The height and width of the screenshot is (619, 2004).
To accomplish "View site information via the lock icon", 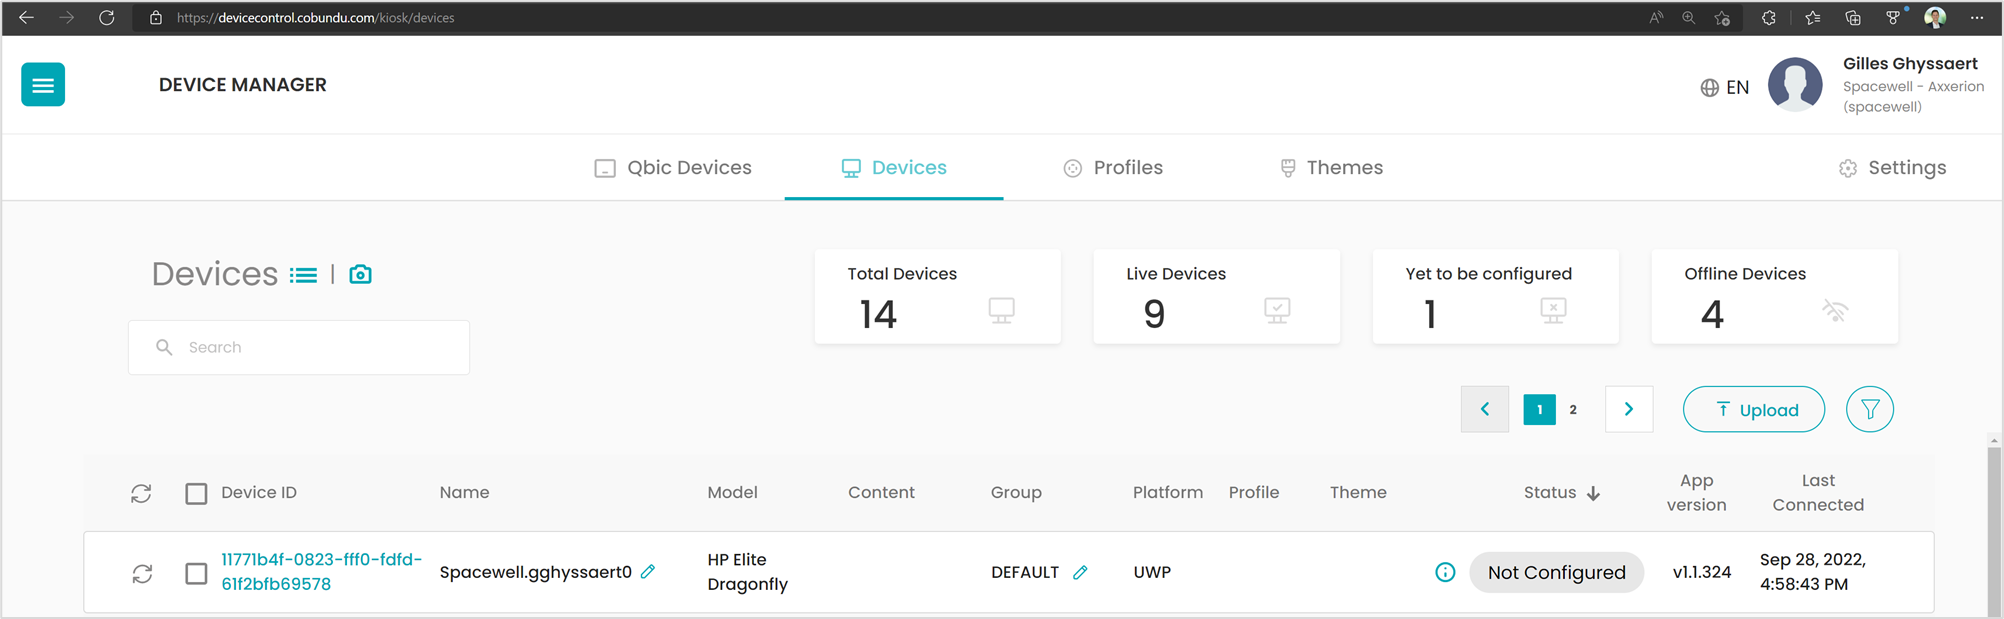I will click(156, 18).
